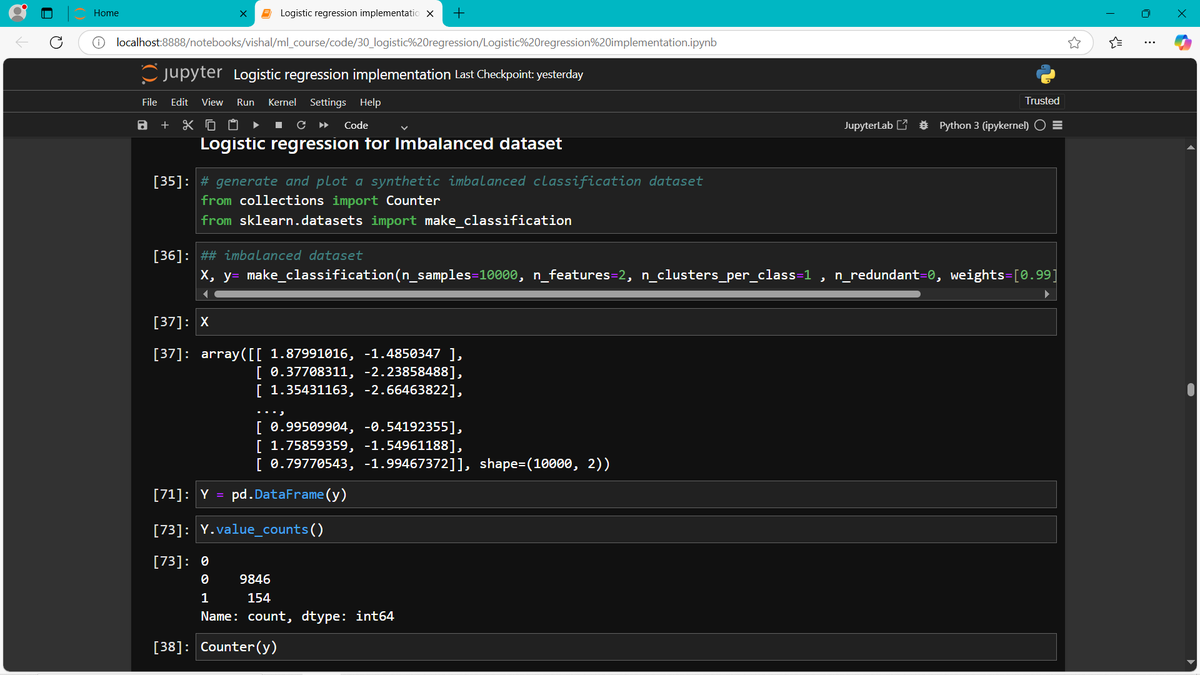Run the selected cell with the play icon
1200x675 pixels.
click(256, 125)
